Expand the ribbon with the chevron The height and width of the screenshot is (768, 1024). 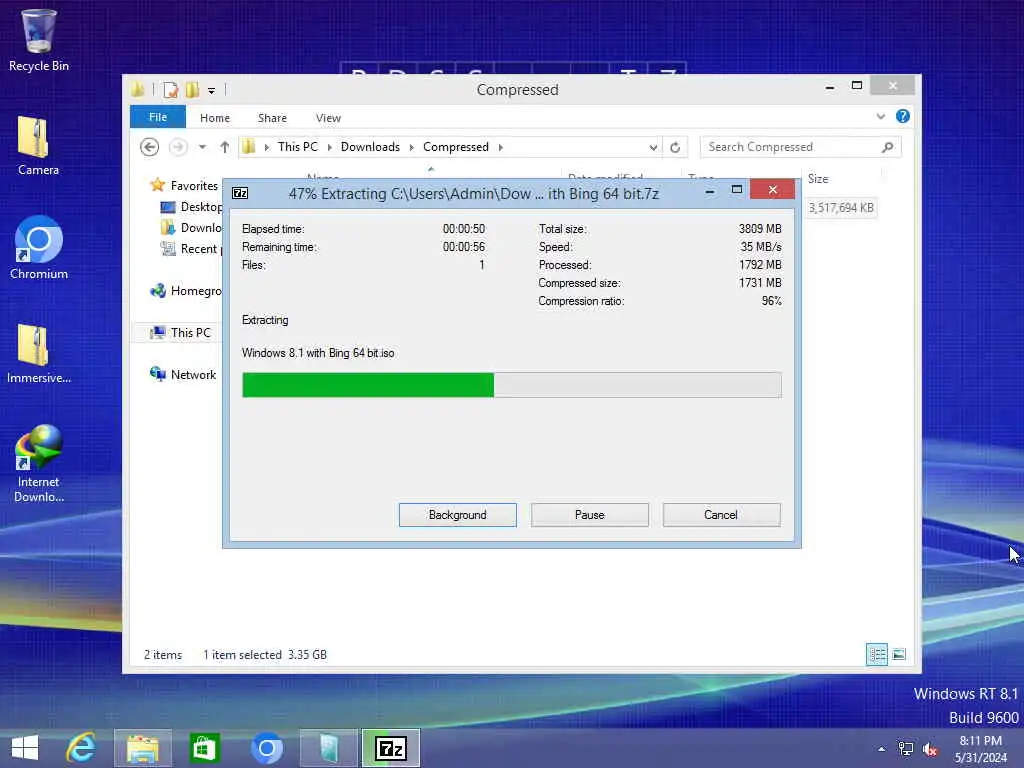point(880,116)
